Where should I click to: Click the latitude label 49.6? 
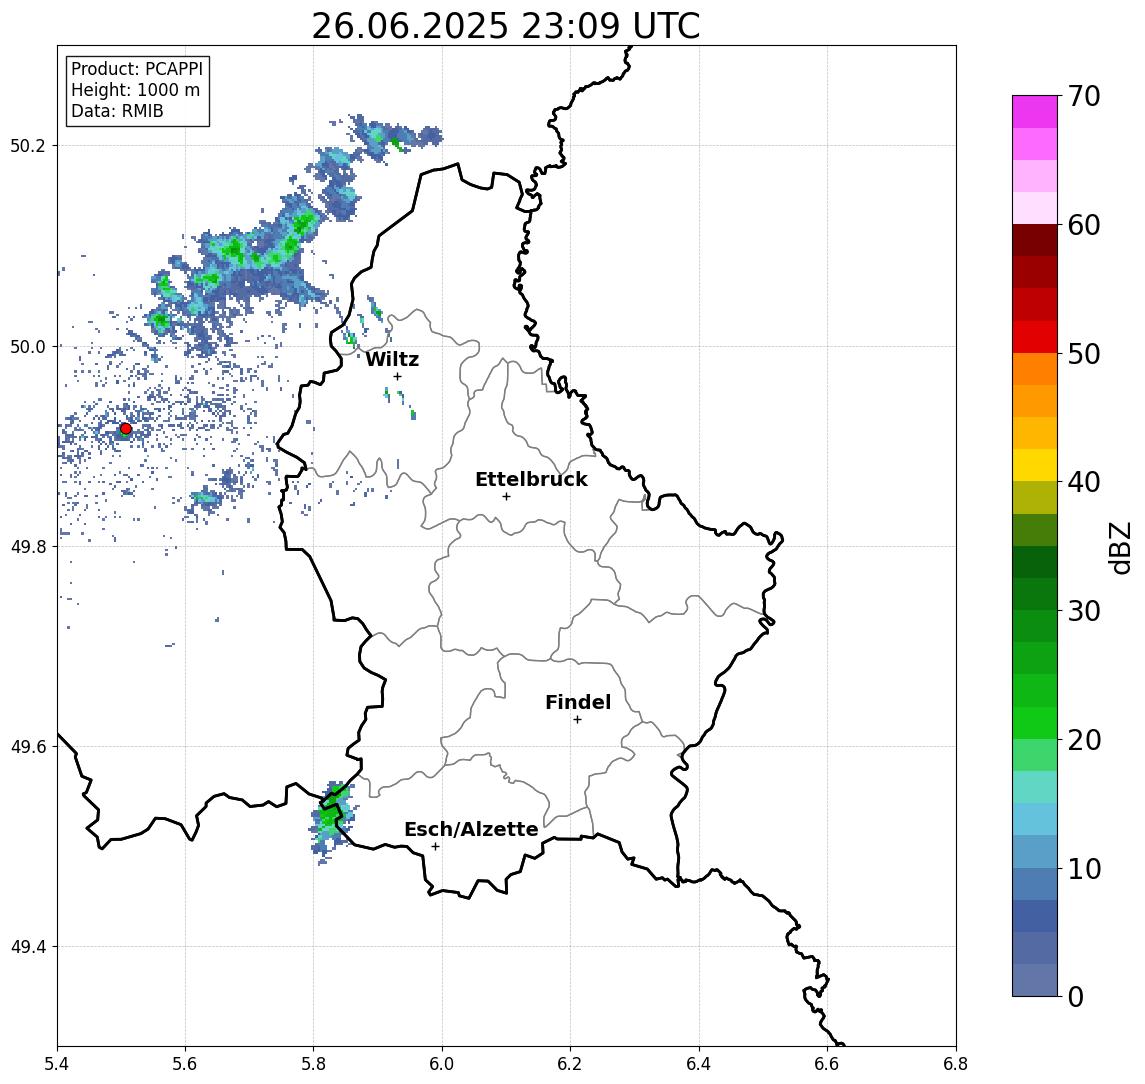[x=28, y=747]
